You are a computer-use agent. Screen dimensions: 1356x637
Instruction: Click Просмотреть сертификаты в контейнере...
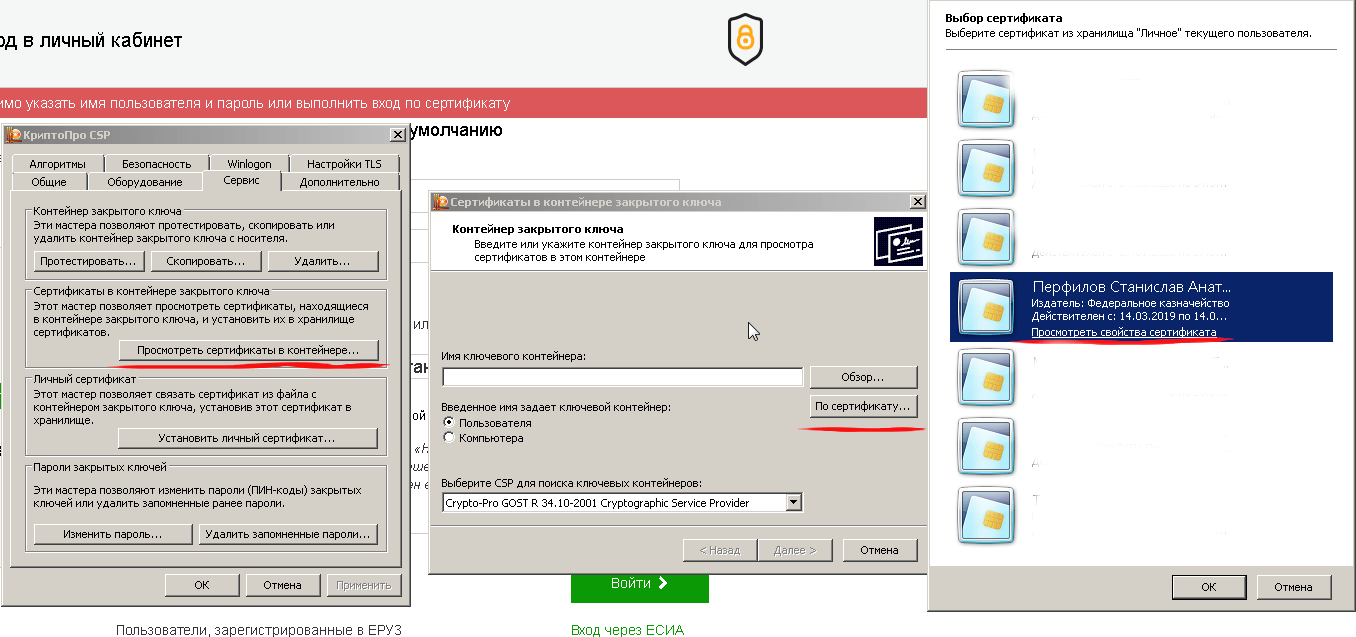[x=248, y=351]
